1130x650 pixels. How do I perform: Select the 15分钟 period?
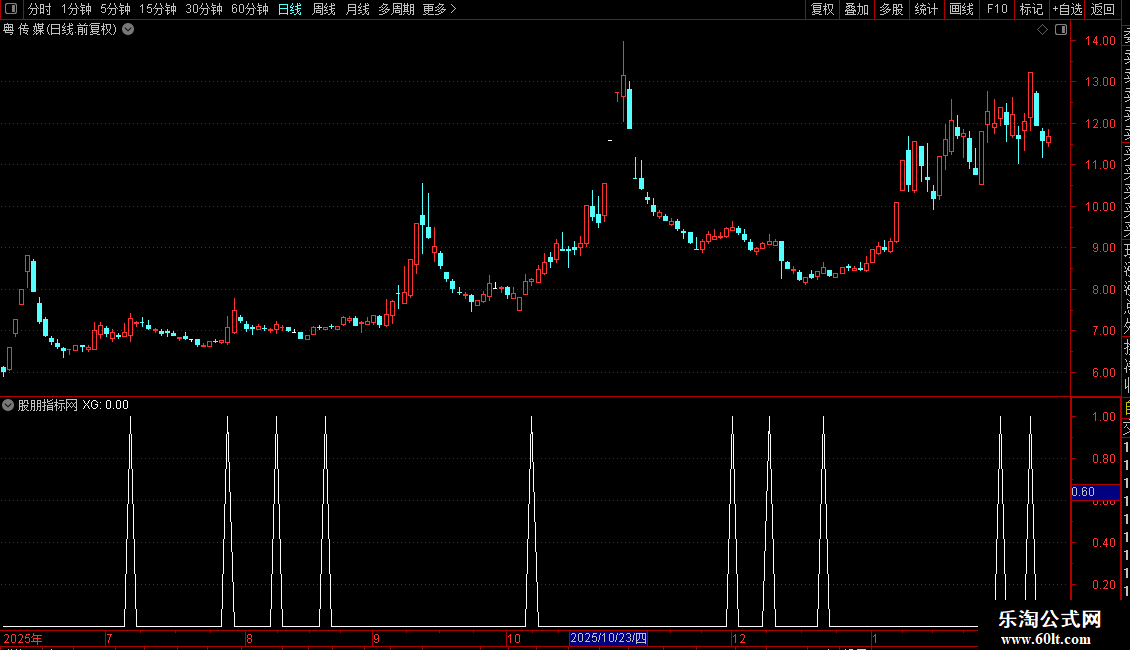click(157, 9)
